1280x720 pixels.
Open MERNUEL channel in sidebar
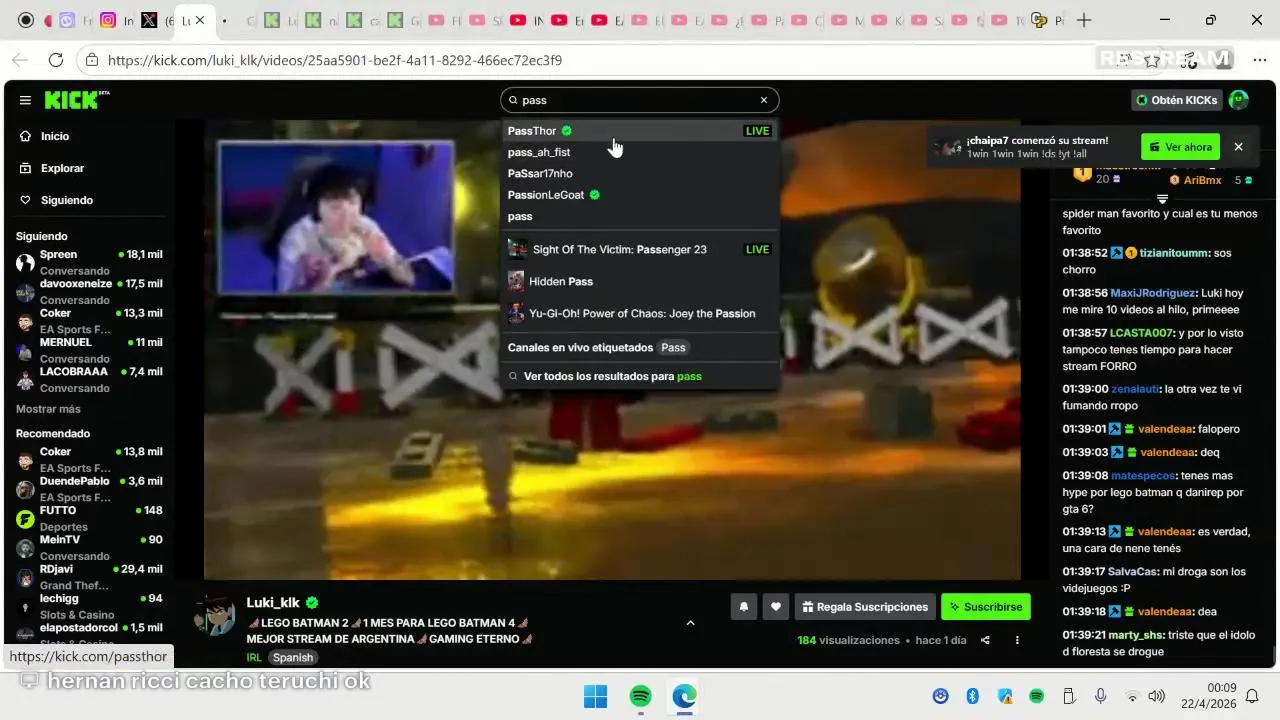click(x=88, y=349)
